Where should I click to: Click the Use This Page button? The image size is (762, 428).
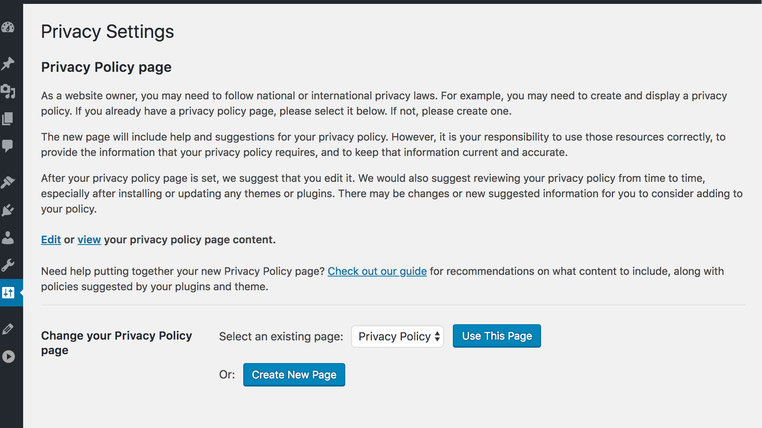(x=497, y=336)
